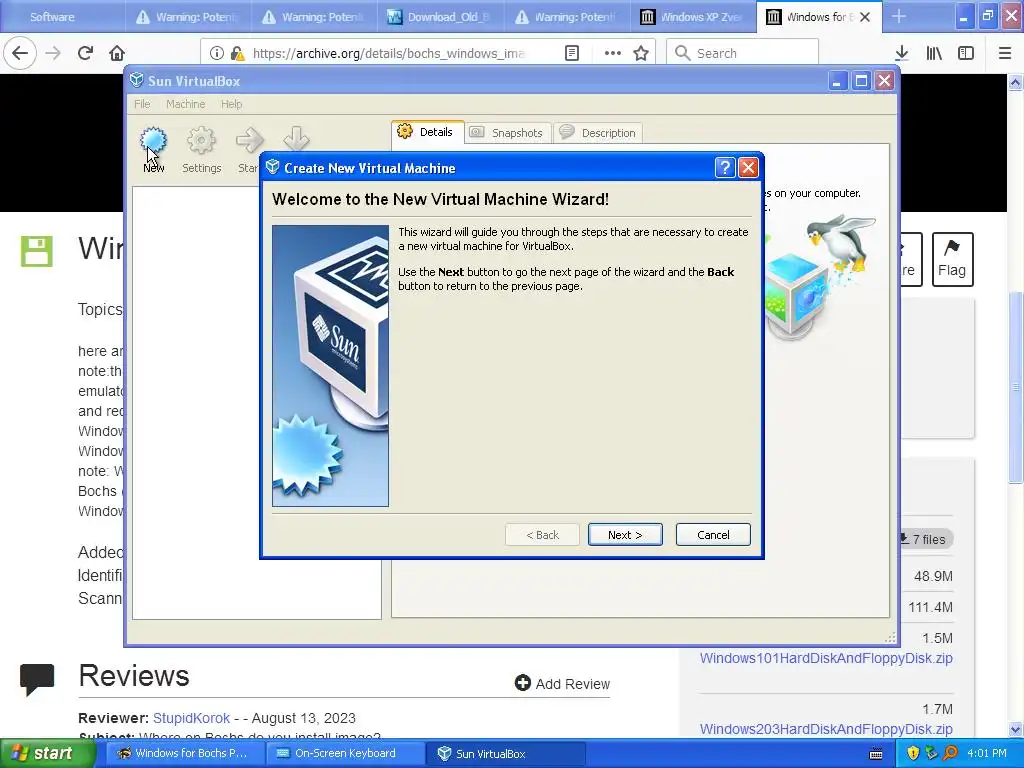Viewport: 1024px width, 768px height.
Task: Show site information icon in address bar
Action: (x=217, y=54)
